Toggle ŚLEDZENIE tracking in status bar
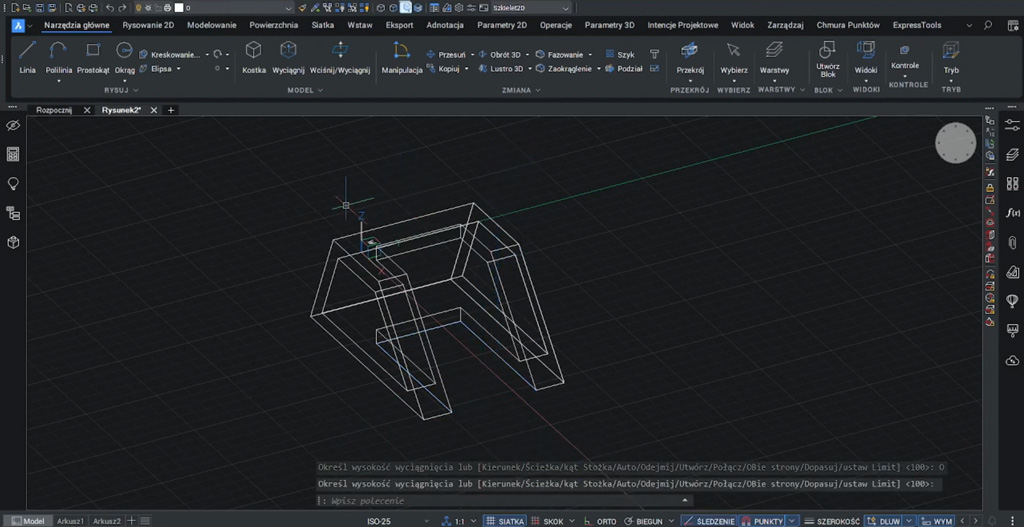 (x=709, y=521)
